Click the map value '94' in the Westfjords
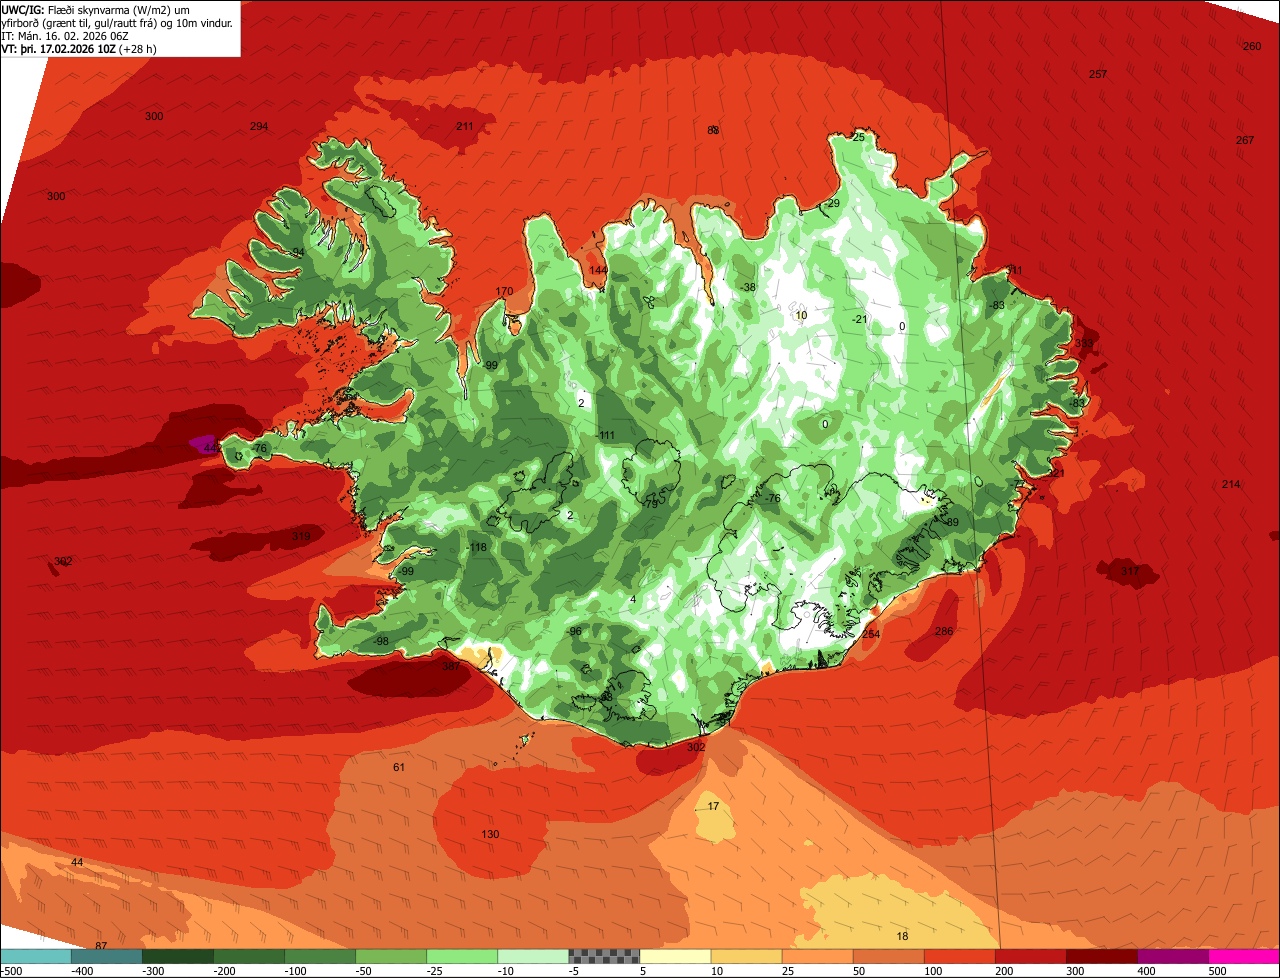This screenshot has width=1280, height=978. pyautogui.click(x=298, y=251)
